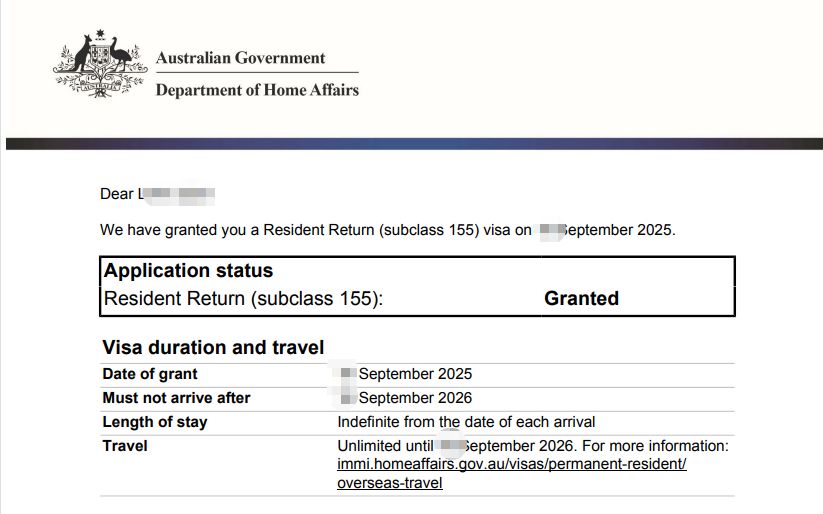Viewport: 823px width, 514px height.
Task: Click the "Date of grant" row label
Action: [x=150, y=374]
